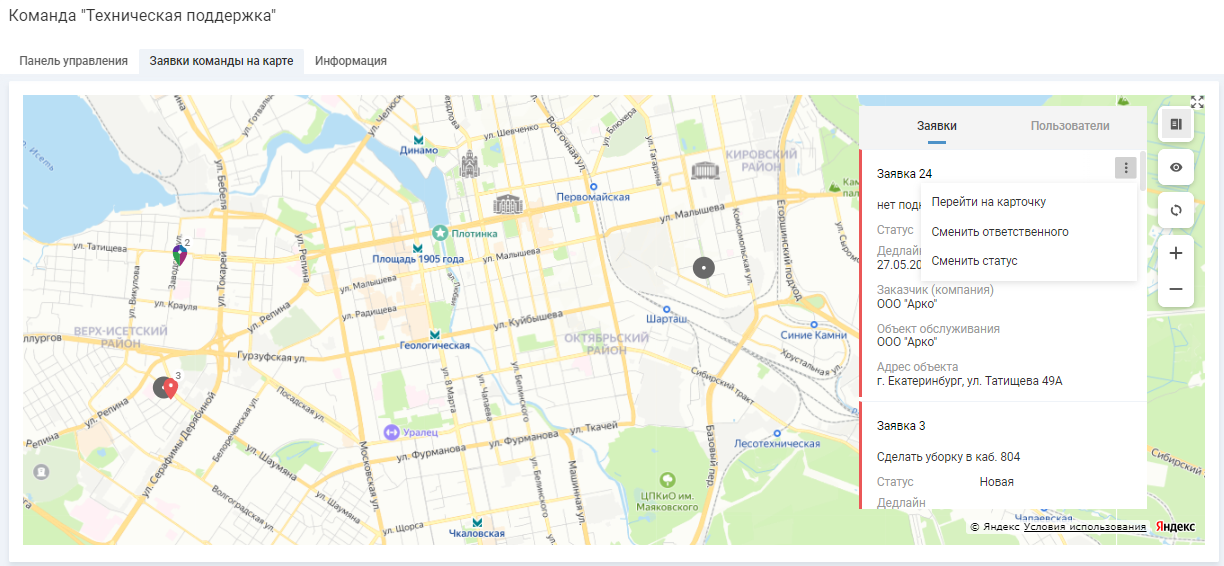Choose "Сменить статус" from the menu
This screenshot has width=1224, height=566.
(x=974, y=261)
